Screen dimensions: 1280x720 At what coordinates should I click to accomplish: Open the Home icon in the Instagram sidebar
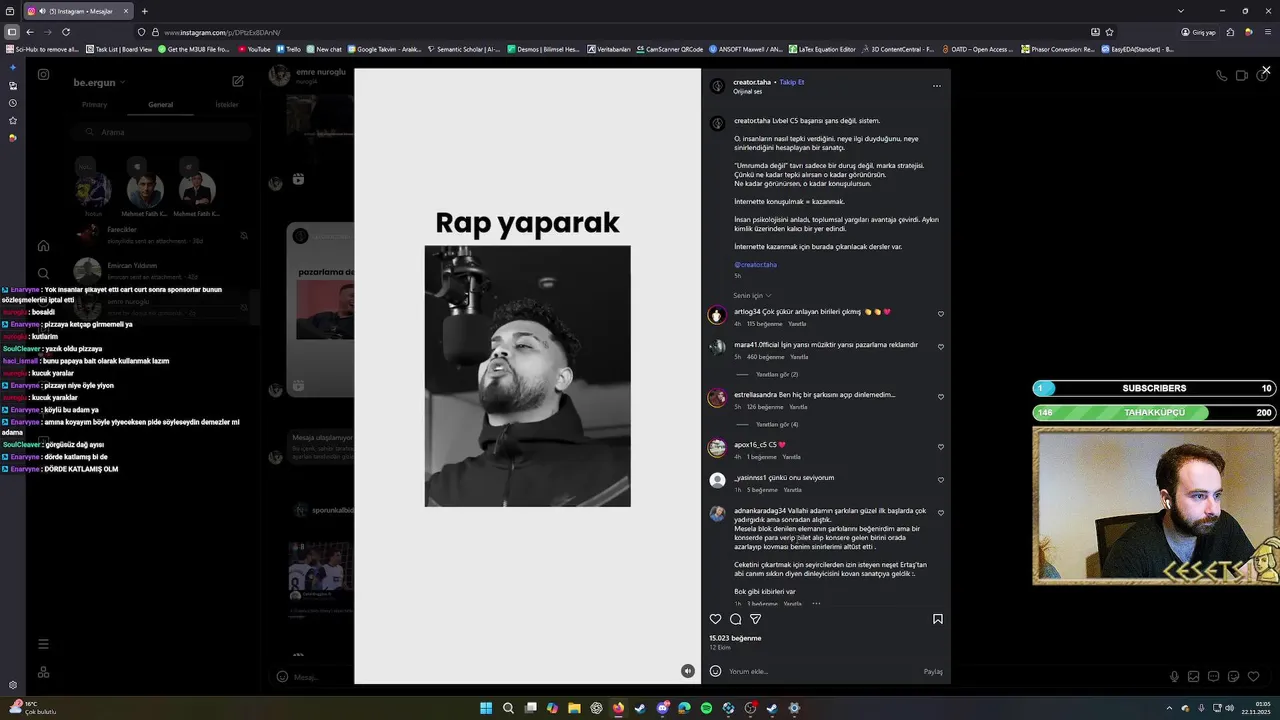[43, 246]
